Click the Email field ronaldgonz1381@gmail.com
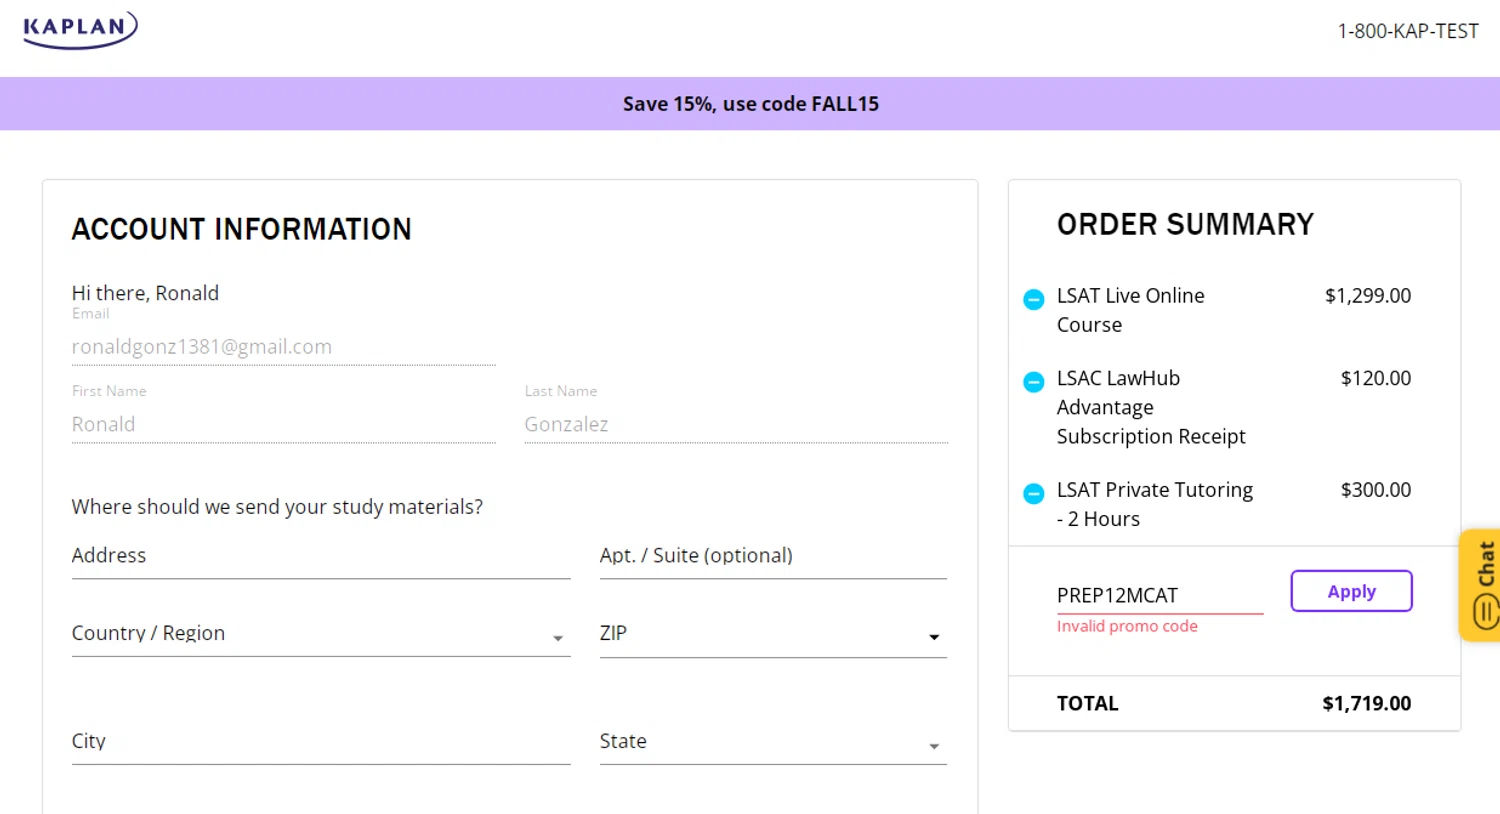Screen dimensions: 1500x814 coord(283,347)
